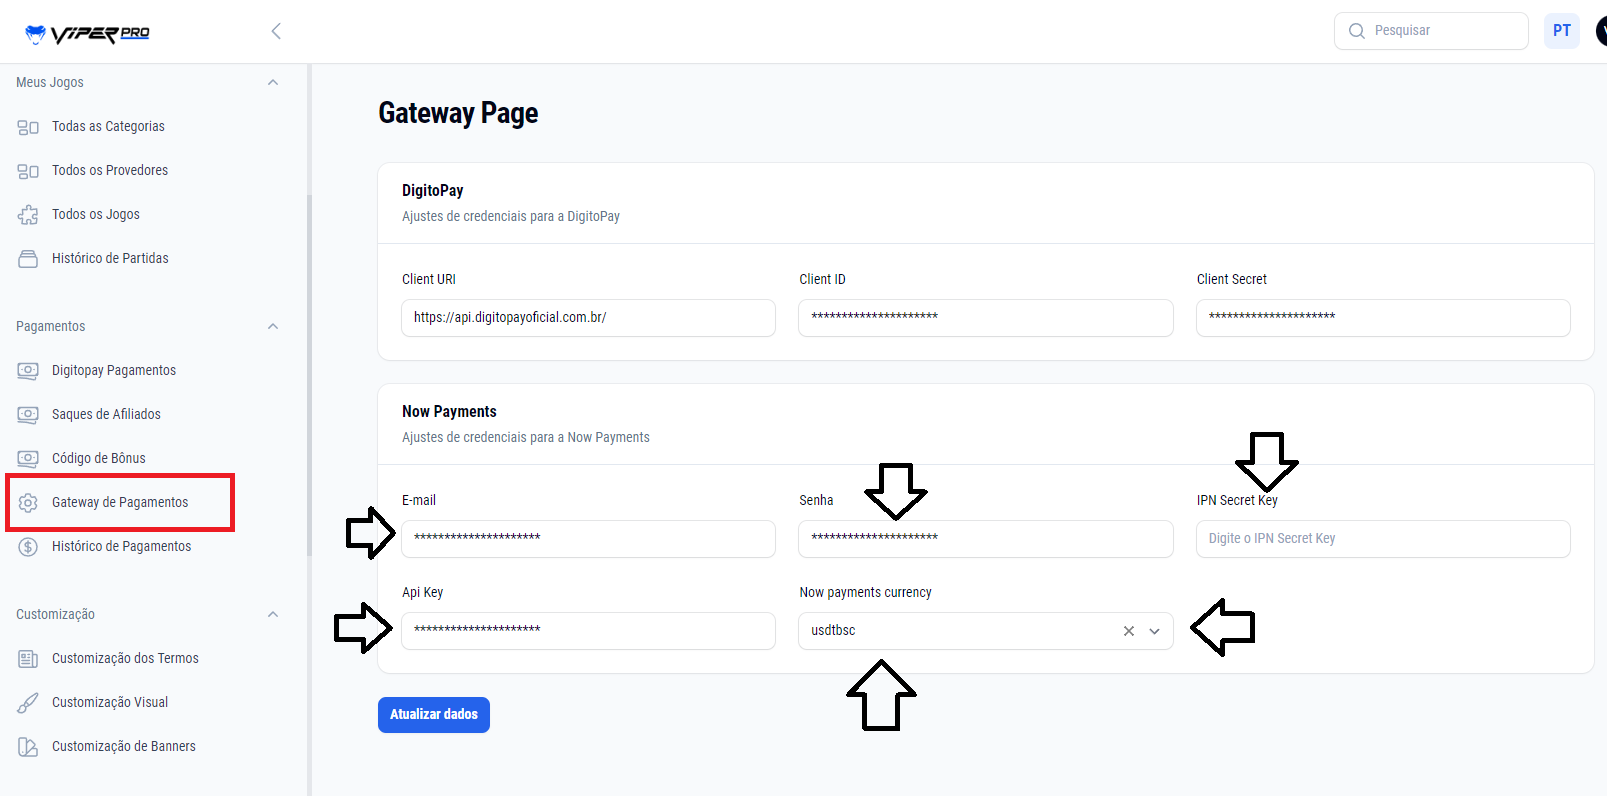This screenshot has height=796, width=1607.
Task: Collapse sidebar with the left chevron
Action: tap(276, 31)
